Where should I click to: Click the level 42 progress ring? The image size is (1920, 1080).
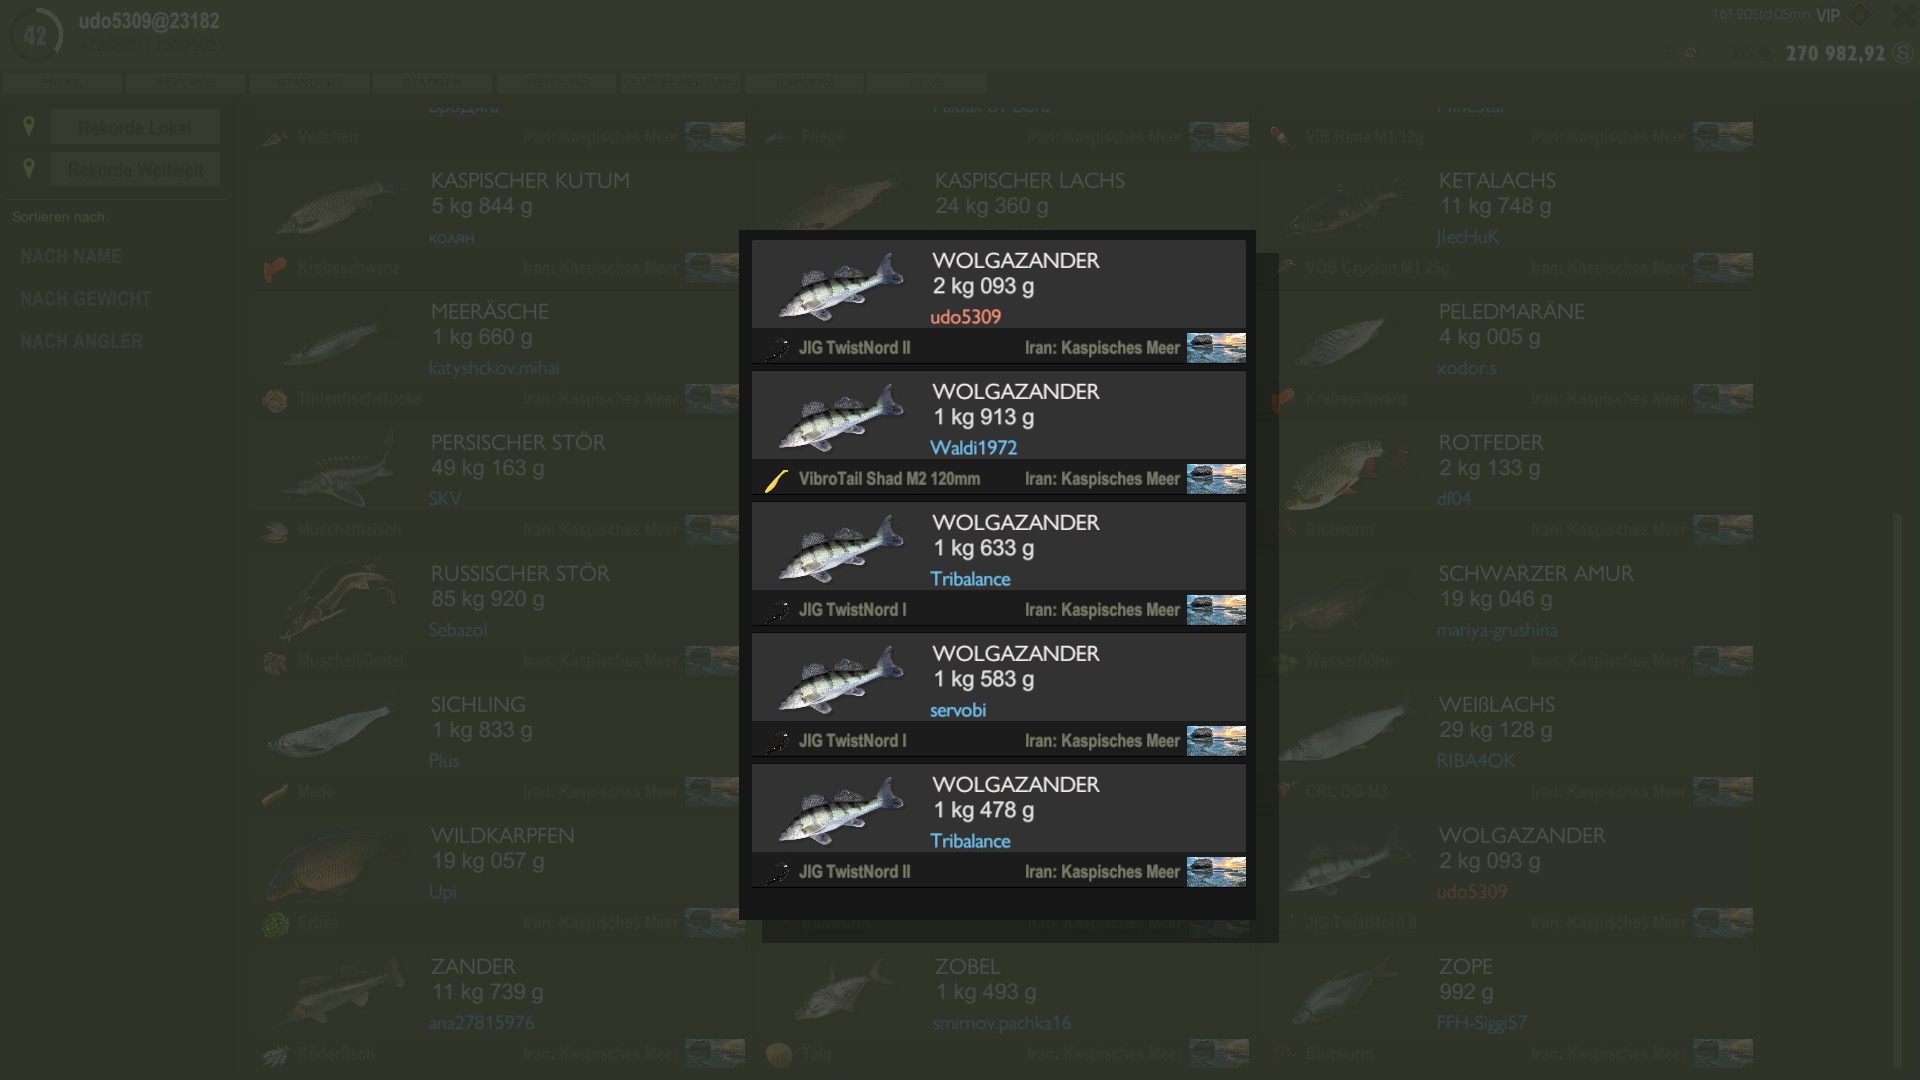(x=35, y=36)
